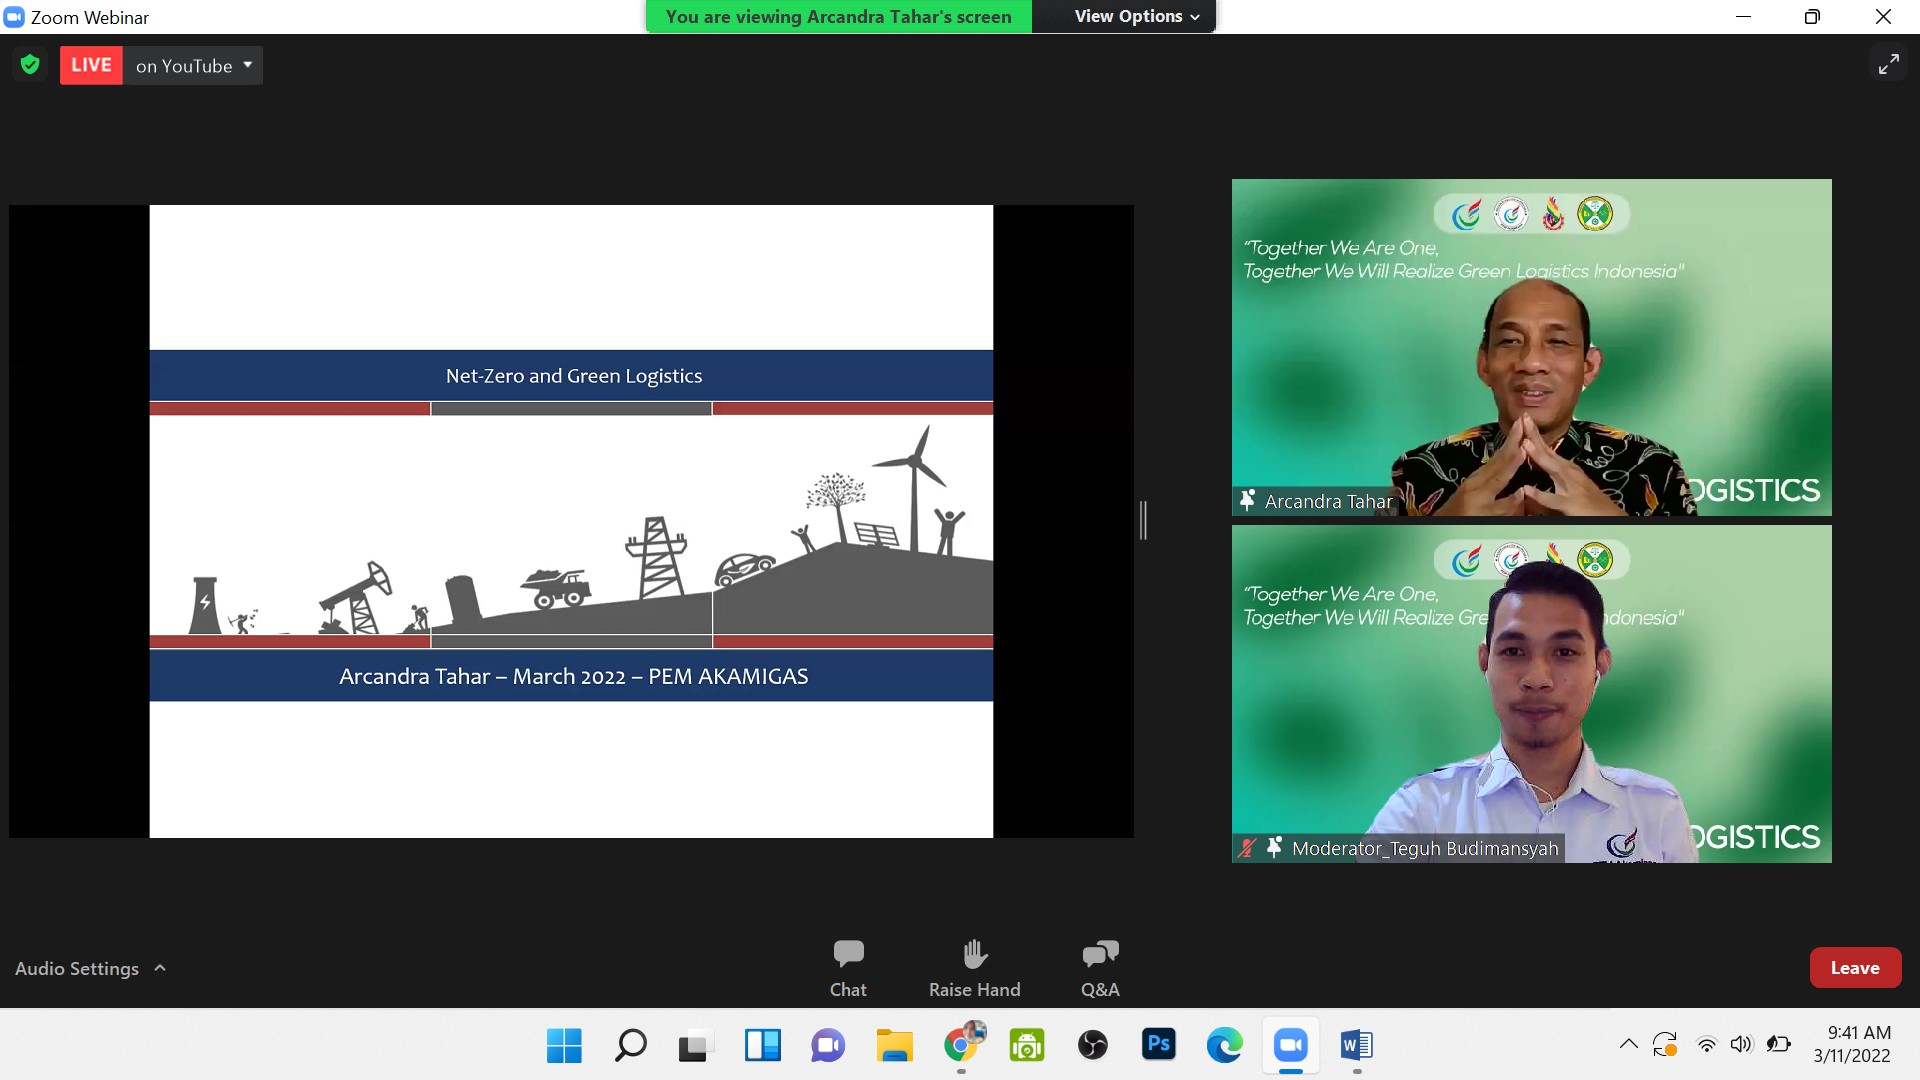
Task: Click the green screen-sharing notification banner
Action: [x=837, y=16]
